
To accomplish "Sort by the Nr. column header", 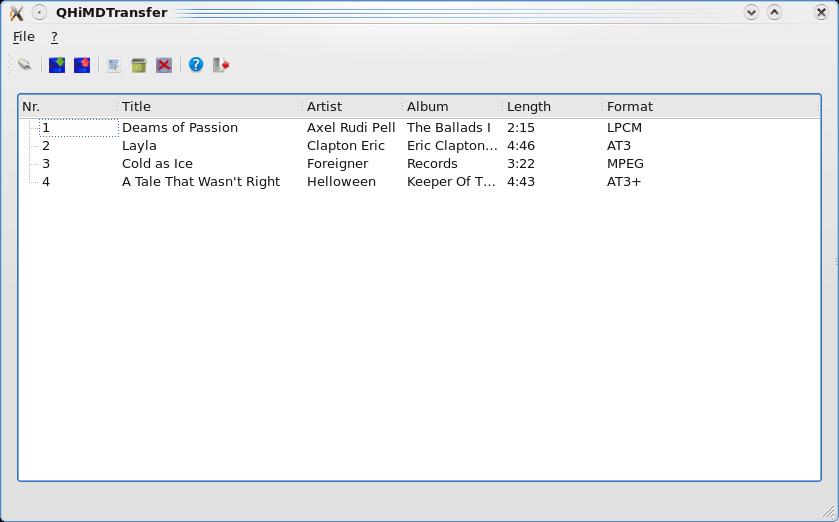I will point(68,106).
